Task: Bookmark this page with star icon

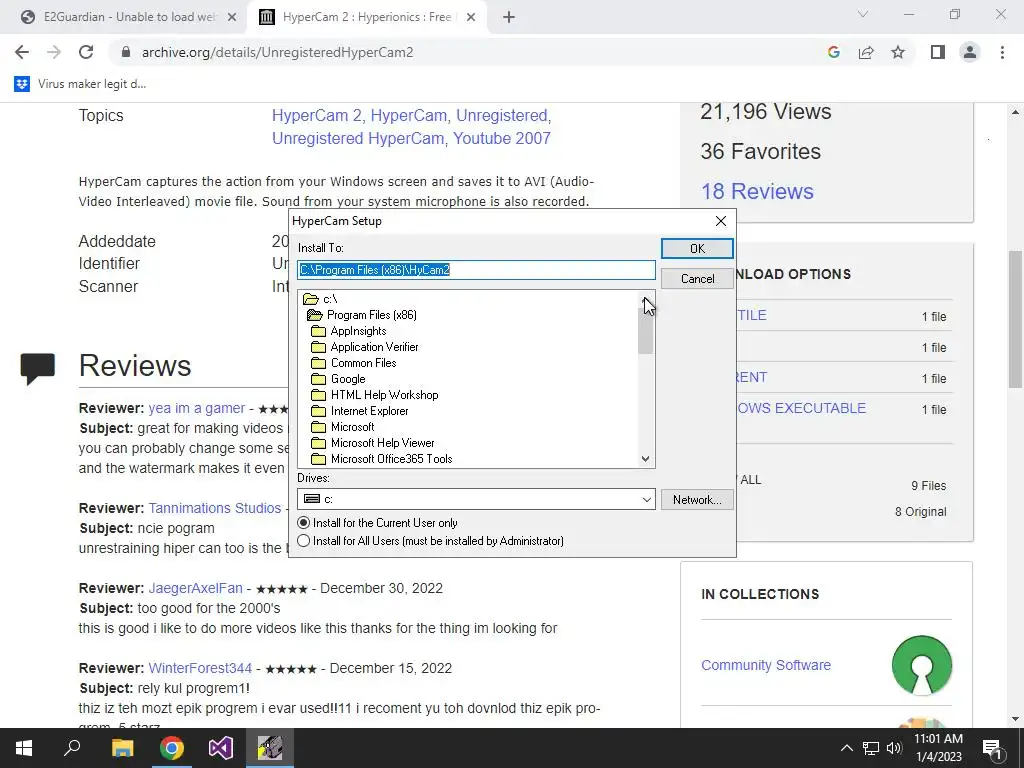Action: pyautogui.click(x=898, y=52)
